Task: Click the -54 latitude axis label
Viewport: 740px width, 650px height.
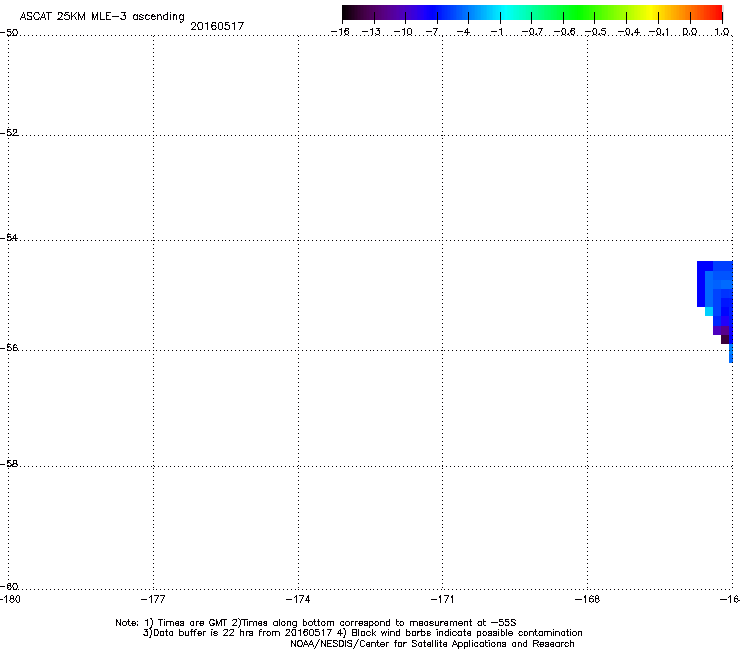Action: [9, 238]
